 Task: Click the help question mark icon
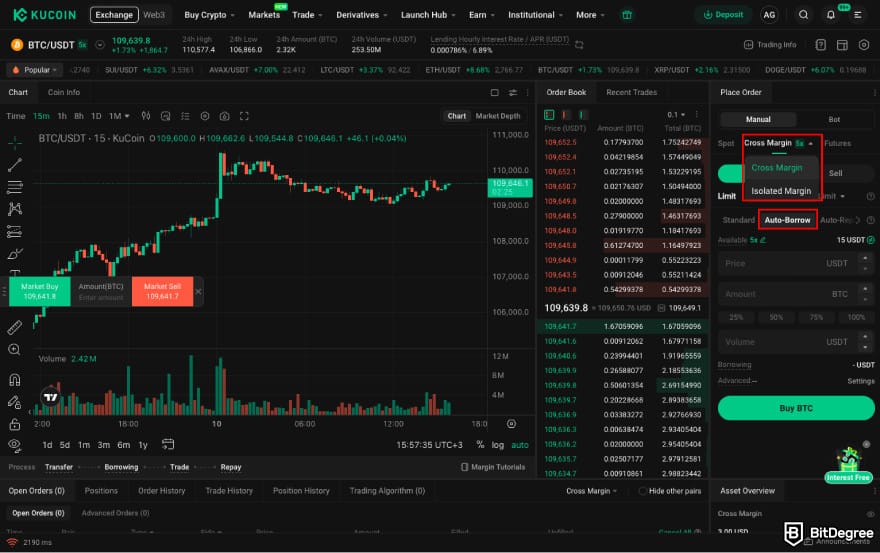click(821, 45)
